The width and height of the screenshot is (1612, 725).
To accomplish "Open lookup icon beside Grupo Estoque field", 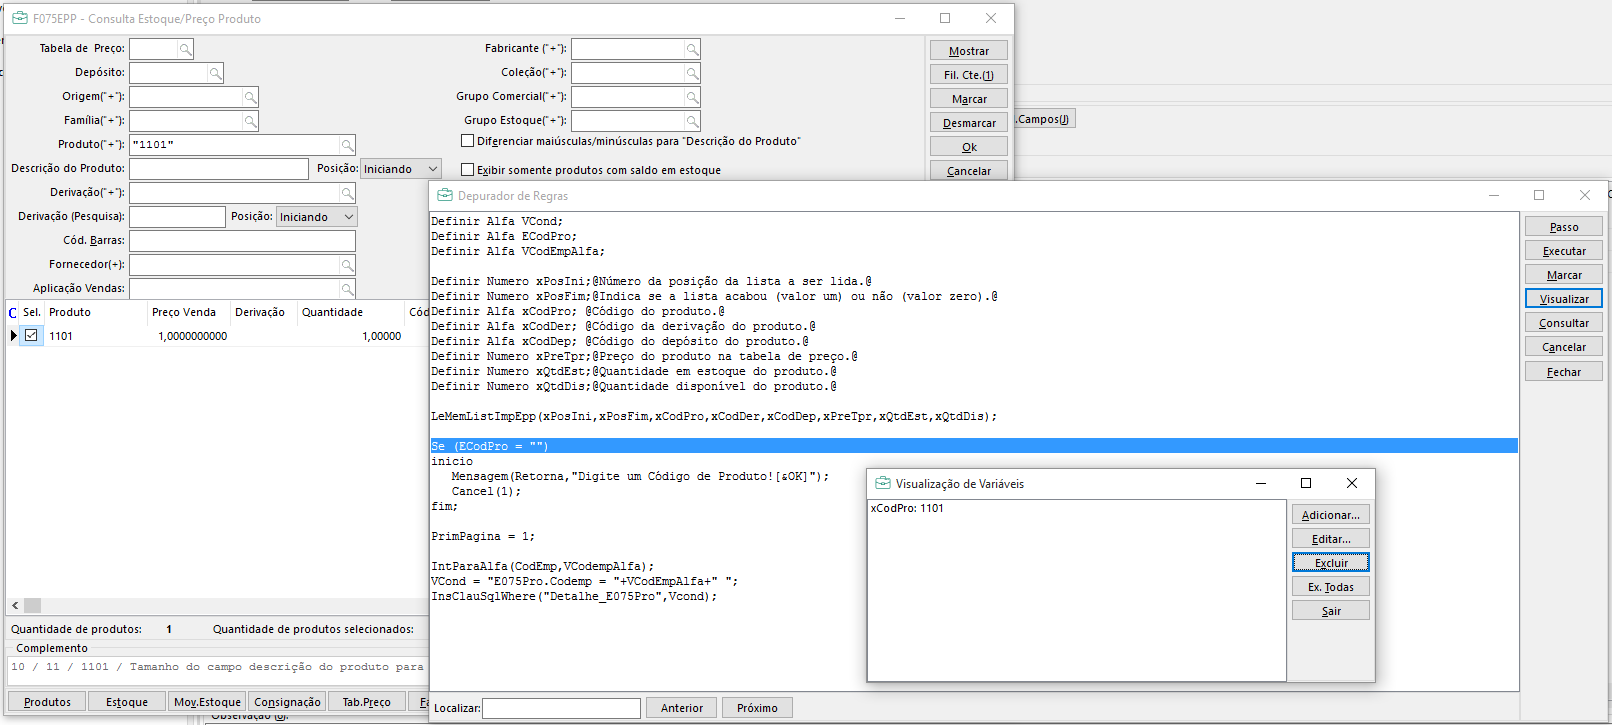I will tap(692, 121).
